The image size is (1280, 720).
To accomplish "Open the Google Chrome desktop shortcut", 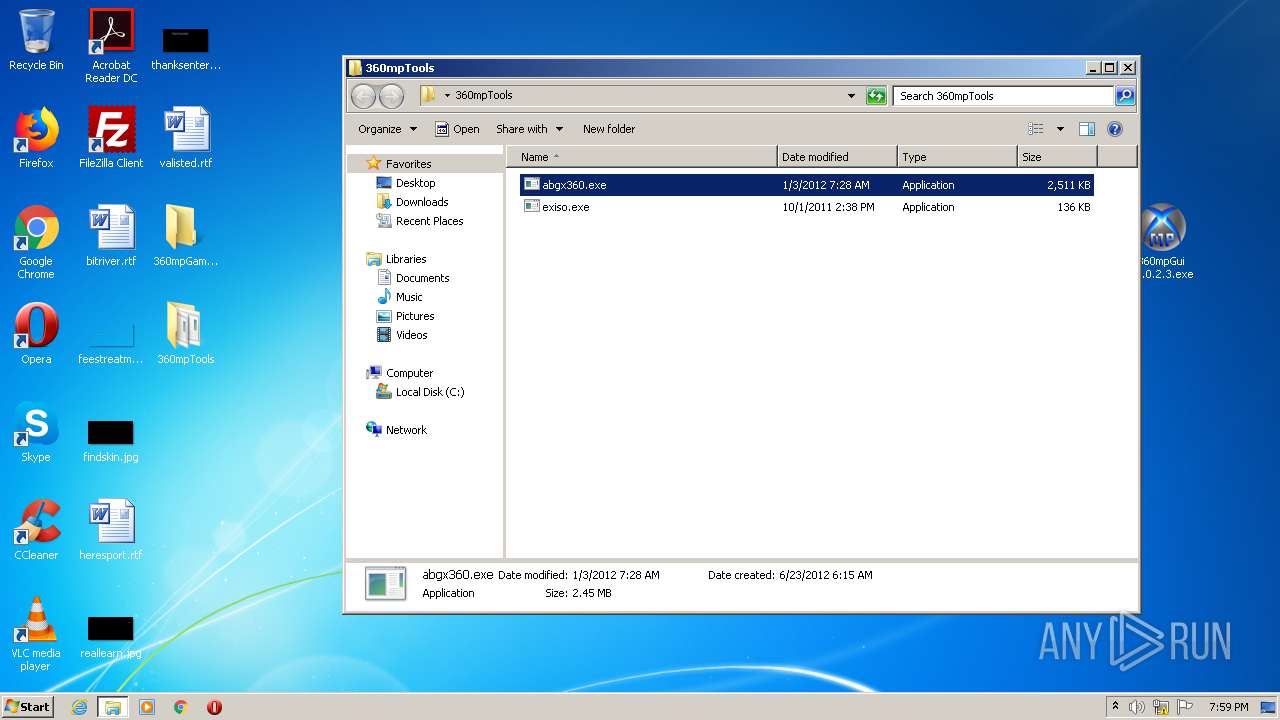I will coord(36,241).
